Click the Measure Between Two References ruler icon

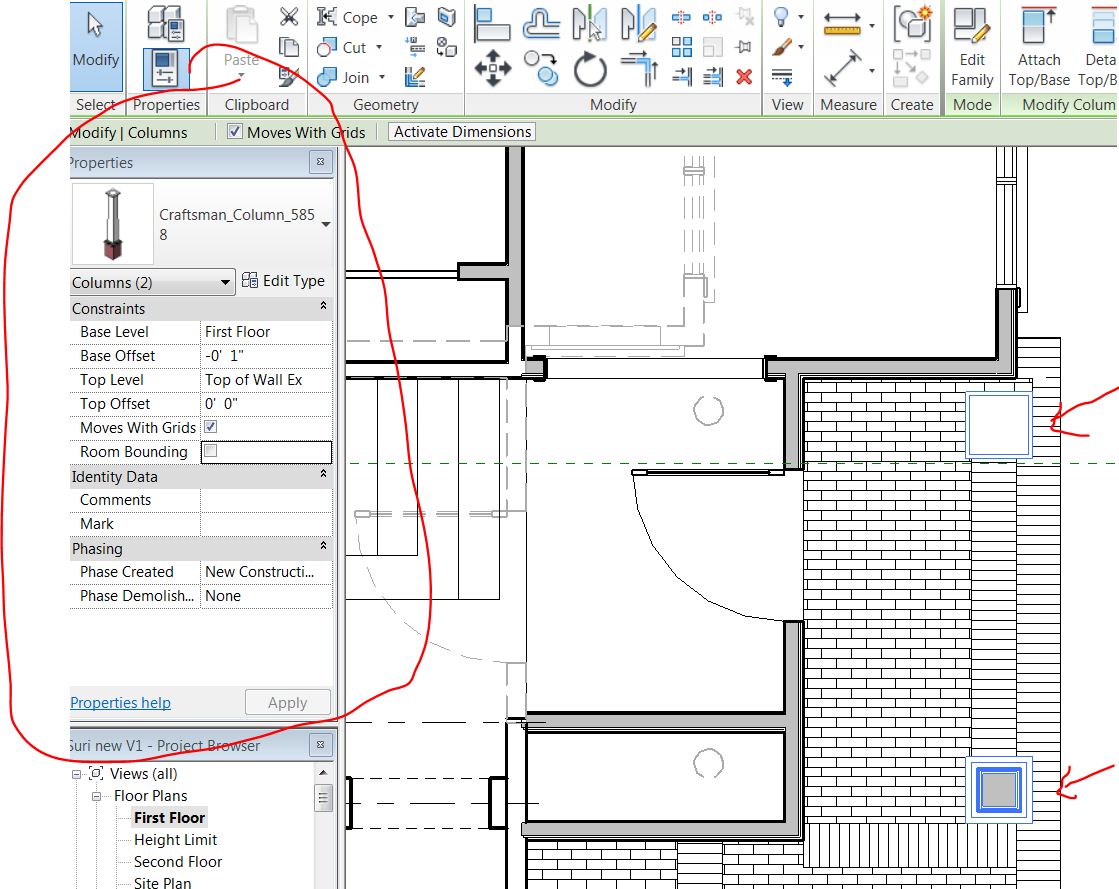(x=843, y=24)
